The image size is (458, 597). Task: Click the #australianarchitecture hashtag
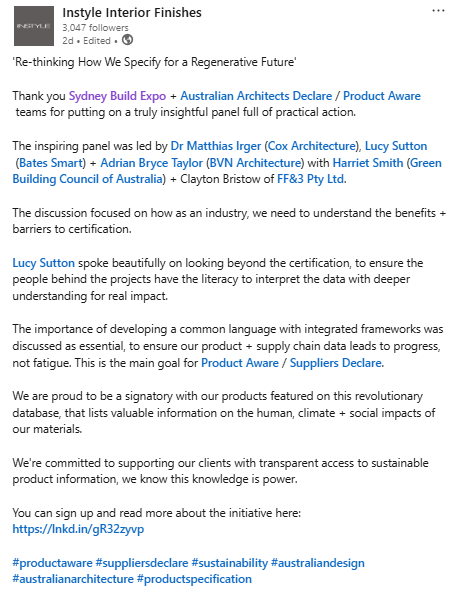[x=73, y=579]
